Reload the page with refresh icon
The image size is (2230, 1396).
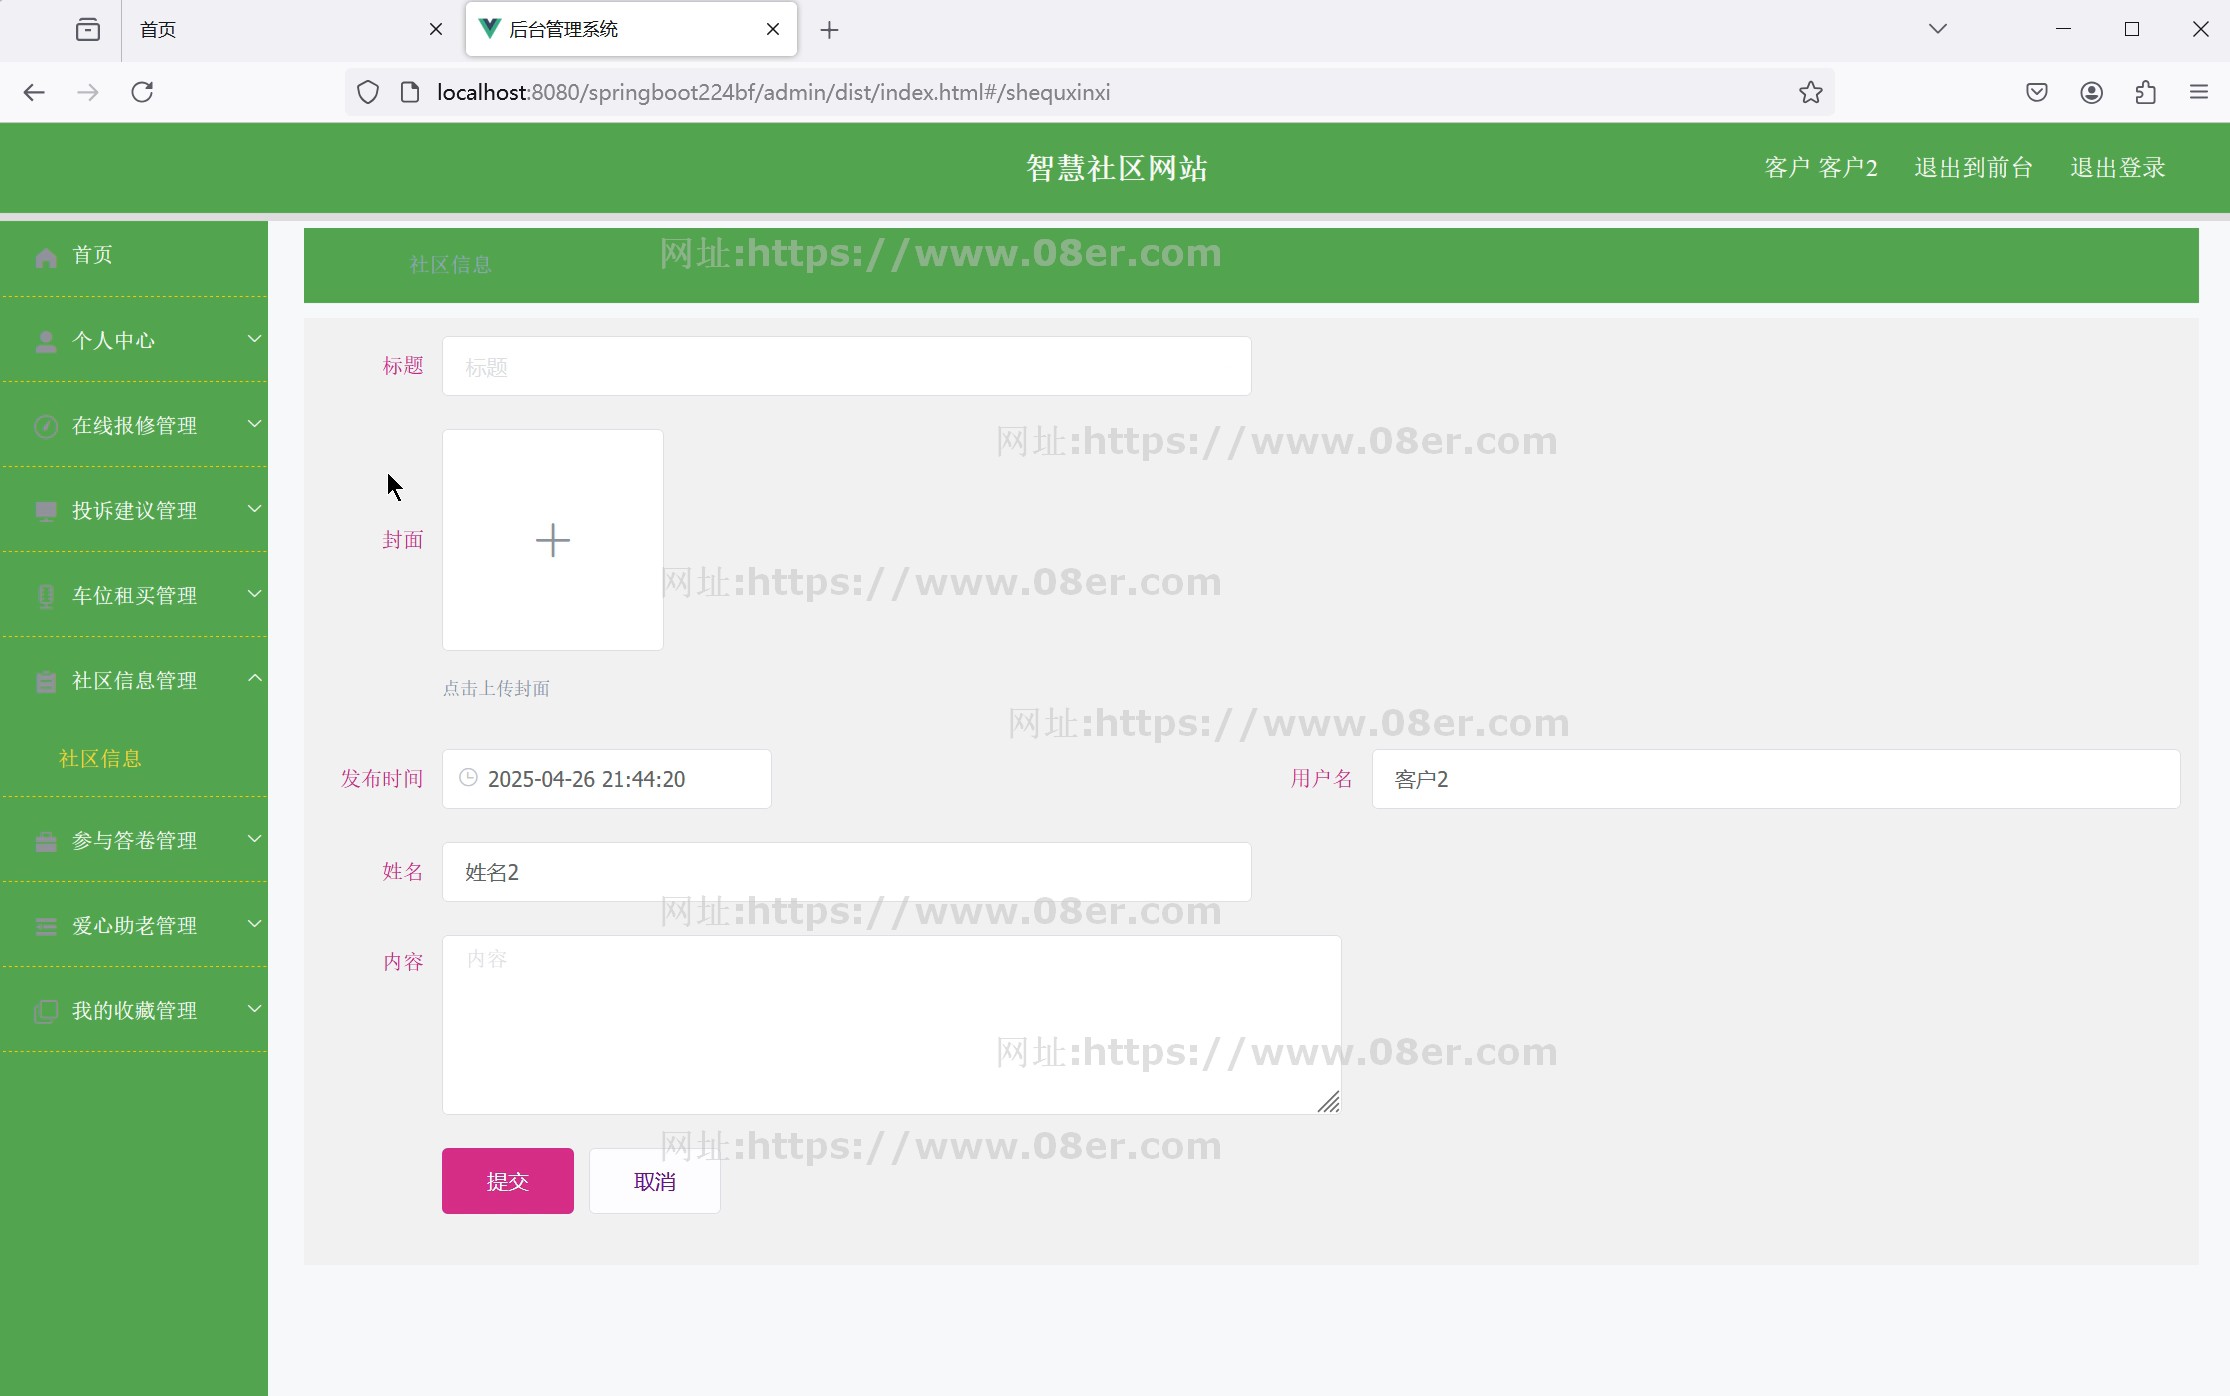(x=142, y=92)
